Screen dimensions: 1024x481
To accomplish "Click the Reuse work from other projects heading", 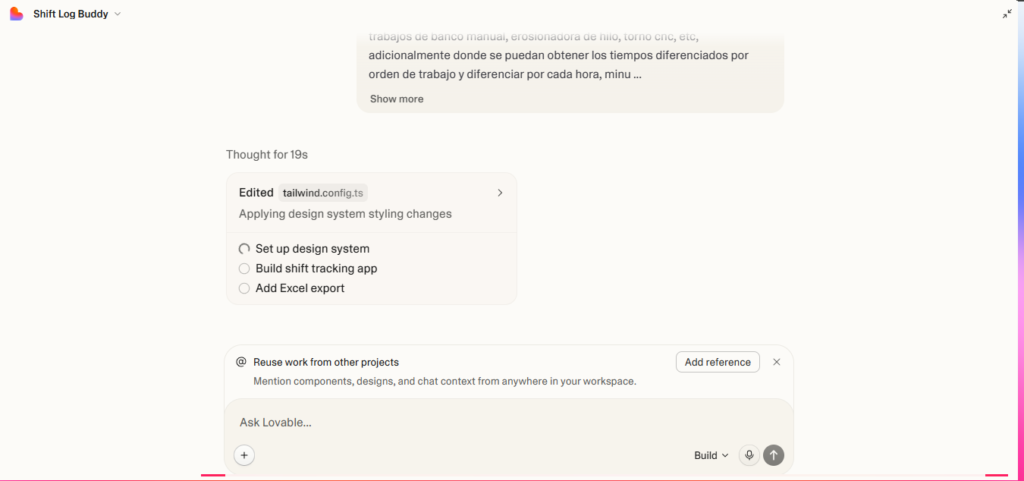I will pyautogui.click(x=326, y=362).
